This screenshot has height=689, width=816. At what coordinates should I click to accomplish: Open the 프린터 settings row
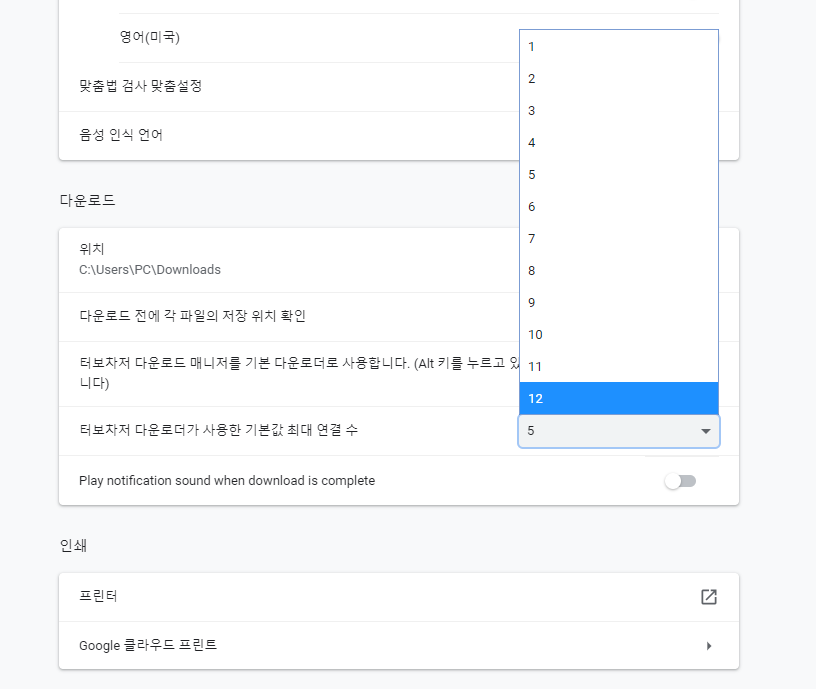click(x=399, y=597)
